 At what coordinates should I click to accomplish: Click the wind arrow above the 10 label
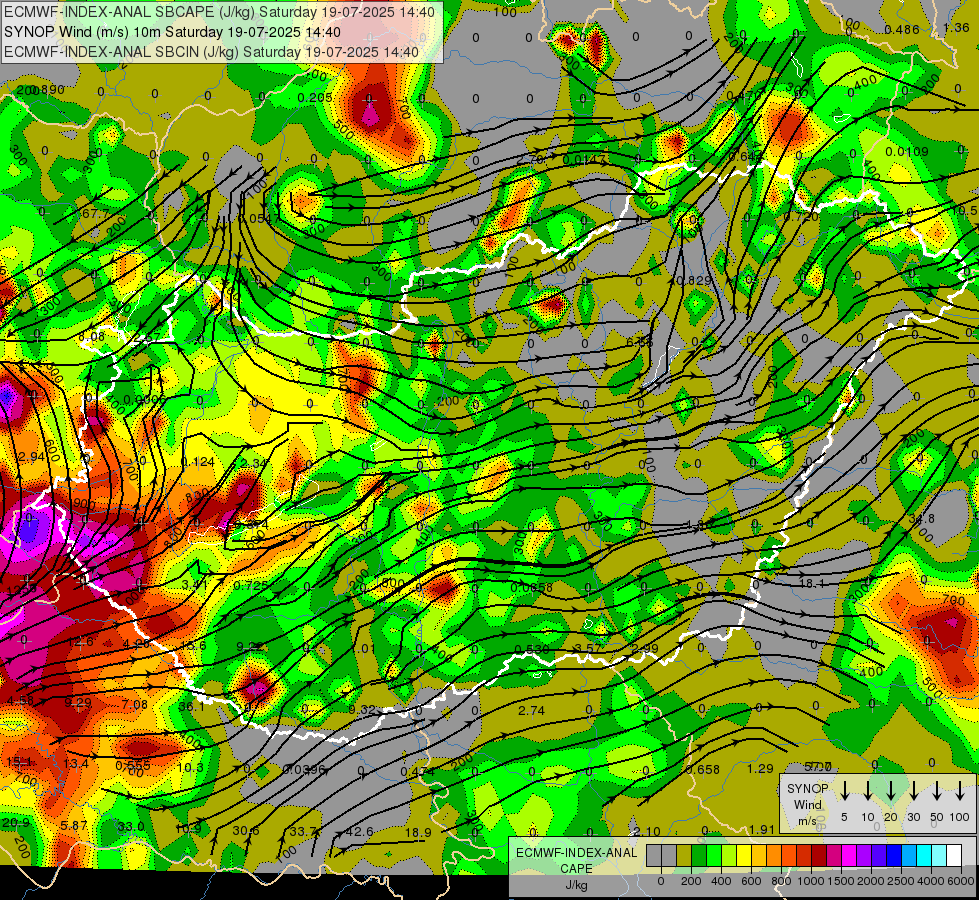click(867, 791)
